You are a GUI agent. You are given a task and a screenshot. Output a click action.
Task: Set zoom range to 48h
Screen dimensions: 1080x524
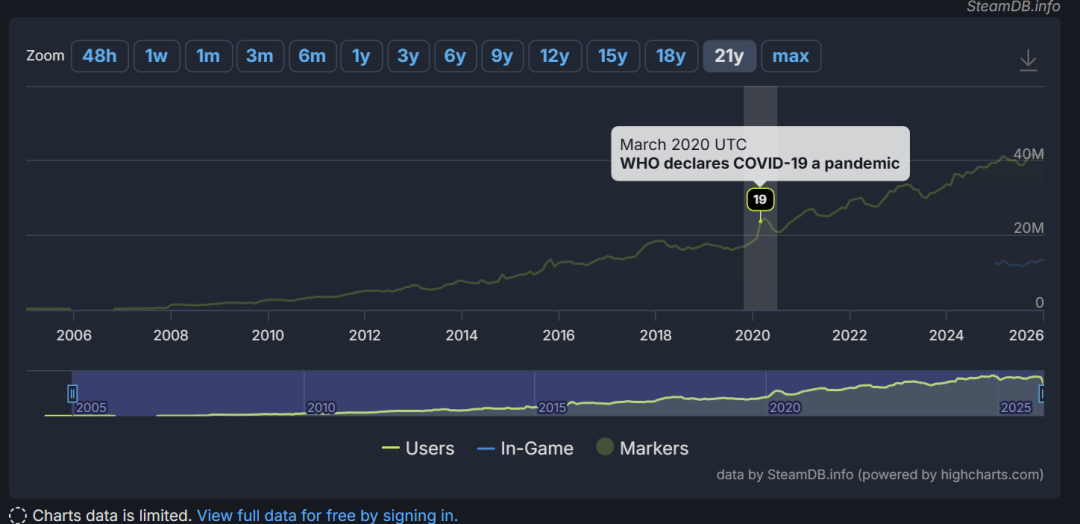100,56
